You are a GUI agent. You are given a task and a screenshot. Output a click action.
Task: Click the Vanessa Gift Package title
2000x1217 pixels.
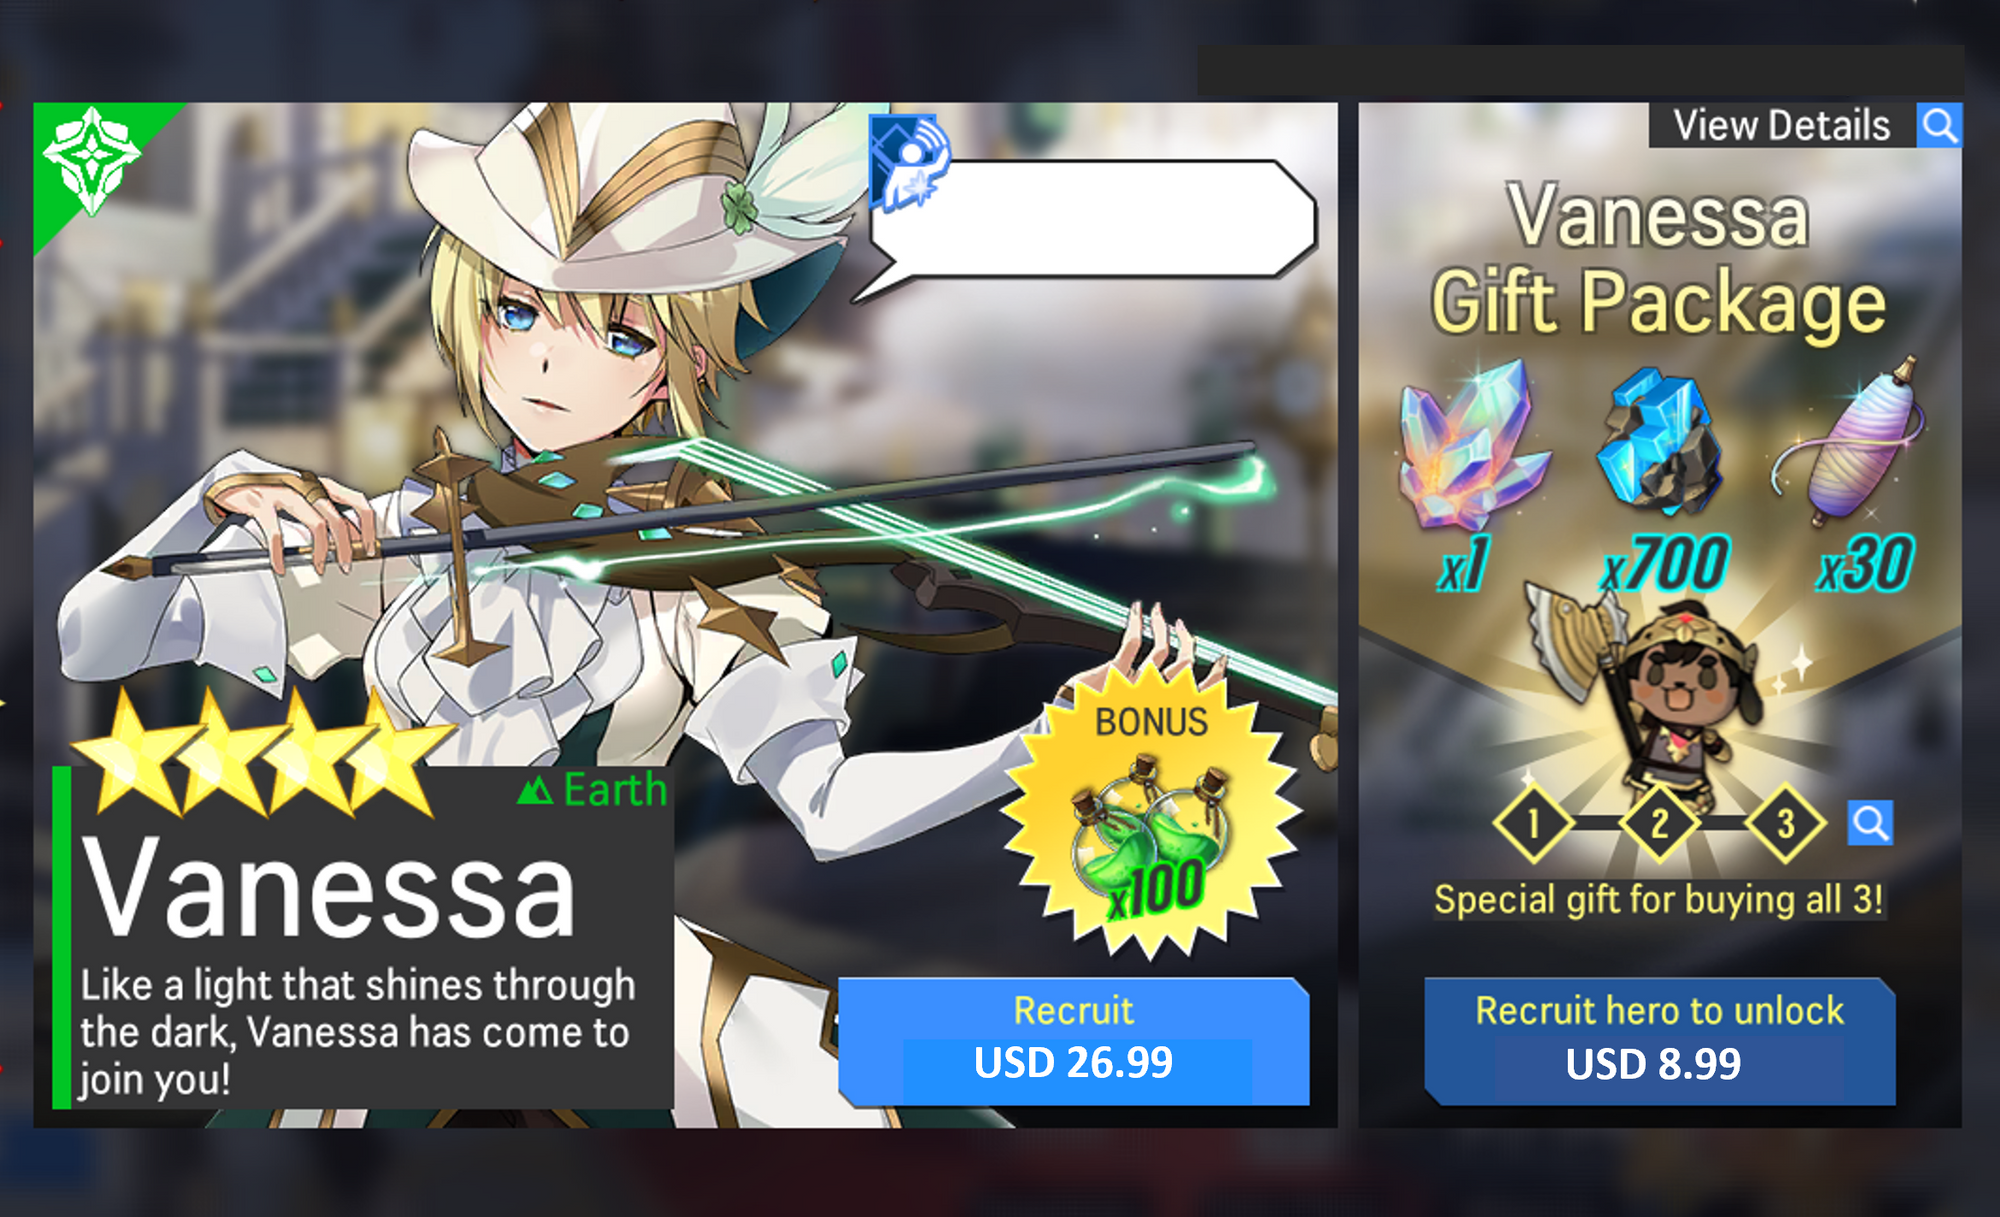pos(1659,258)
